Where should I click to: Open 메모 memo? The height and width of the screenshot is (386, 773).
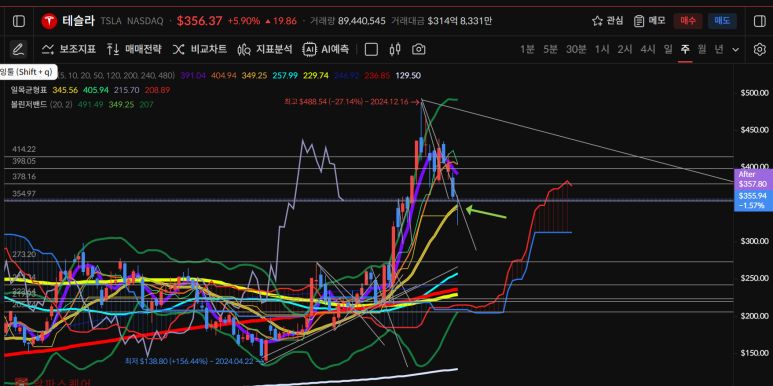[x=650, y=21]
